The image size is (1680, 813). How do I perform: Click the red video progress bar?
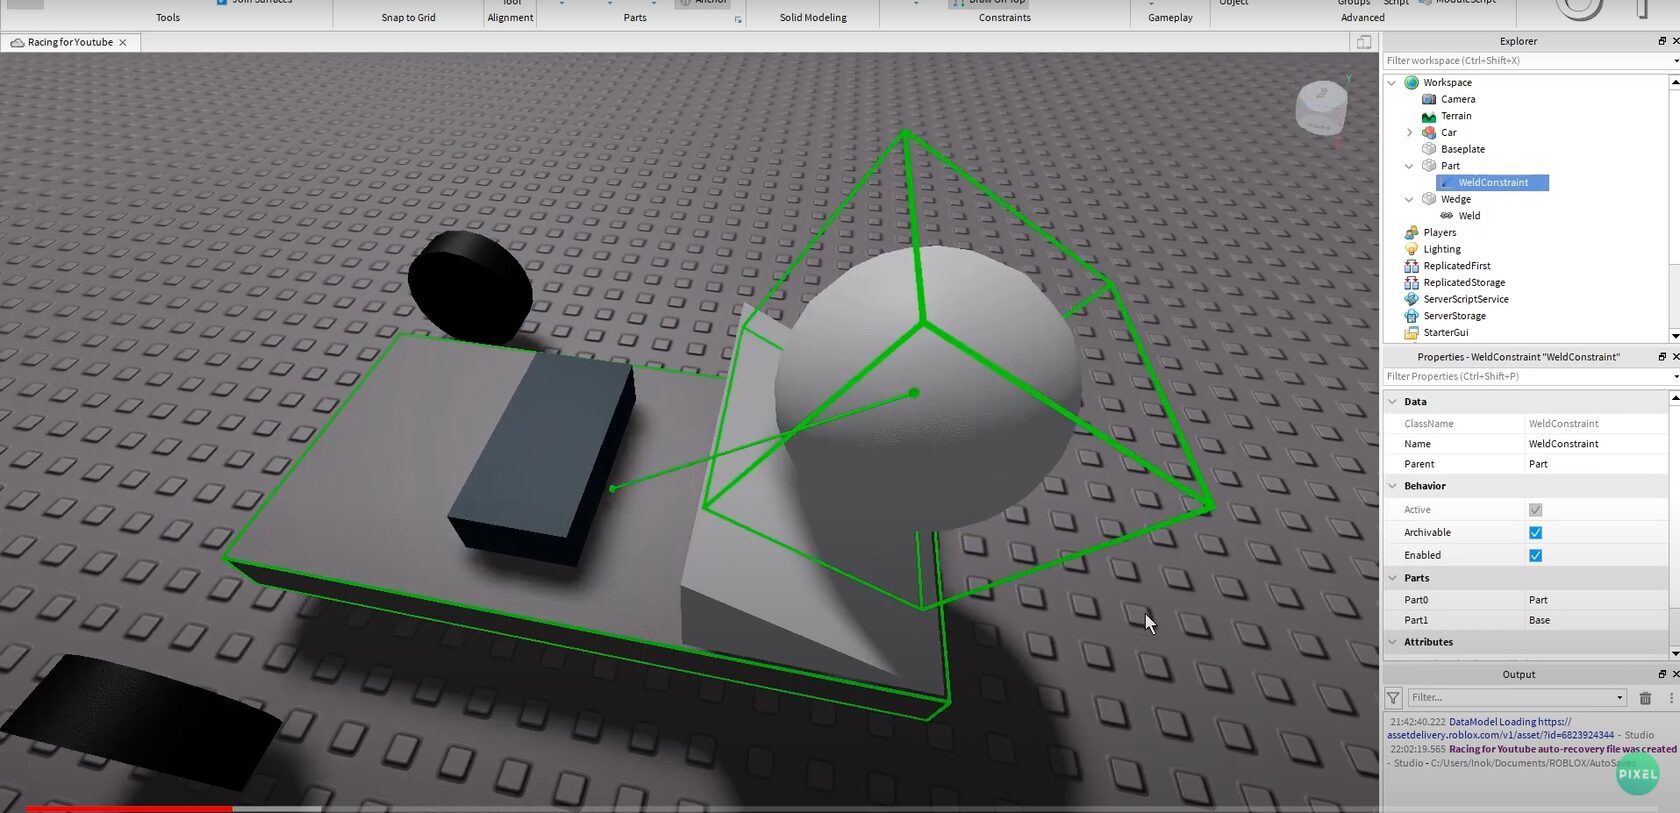(128, 808)
